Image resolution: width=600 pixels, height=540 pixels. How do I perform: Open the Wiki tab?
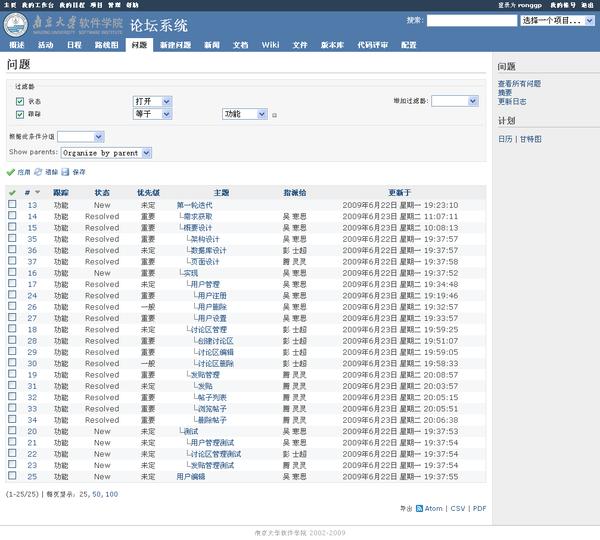point(270,45)
